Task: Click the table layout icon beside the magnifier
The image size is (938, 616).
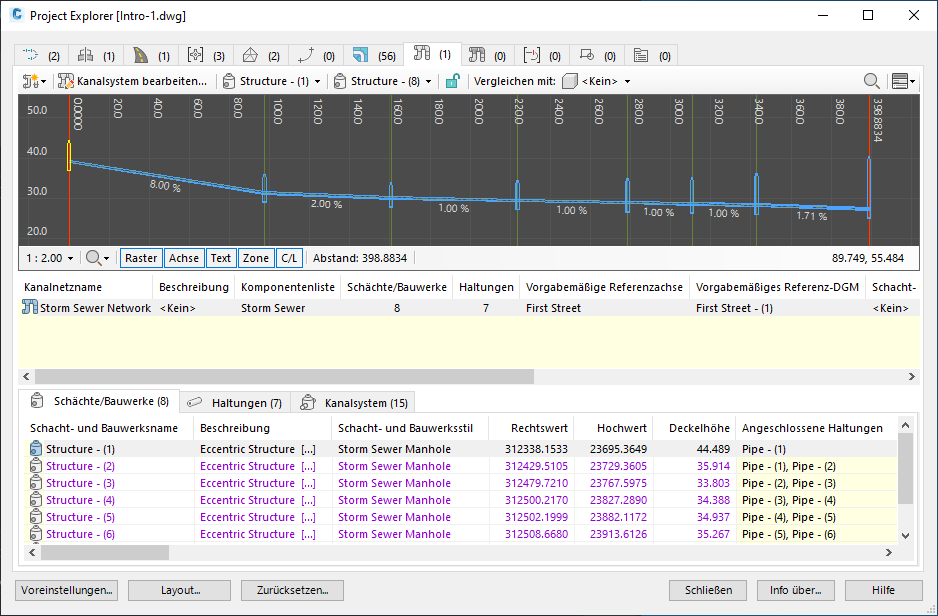Action: tap(901, 82)
